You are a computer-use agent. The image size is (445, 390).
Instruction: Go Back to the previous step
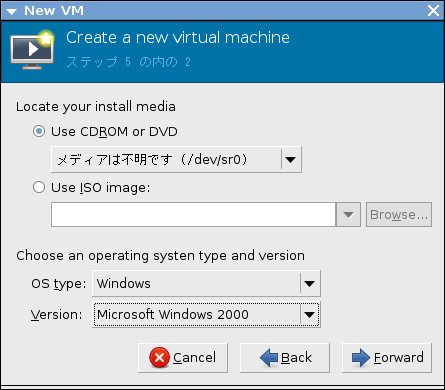point(285,358)
